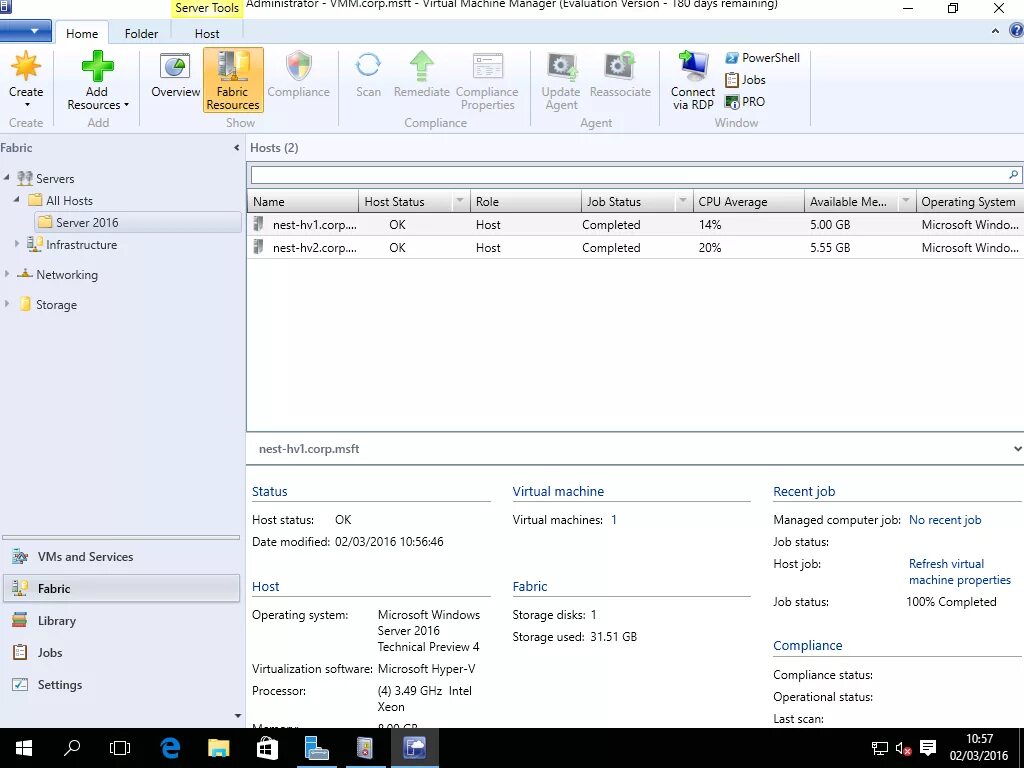Open the PowerShell window
Viewport: 1024px width, 768px height.
click(x=762, y=58)
